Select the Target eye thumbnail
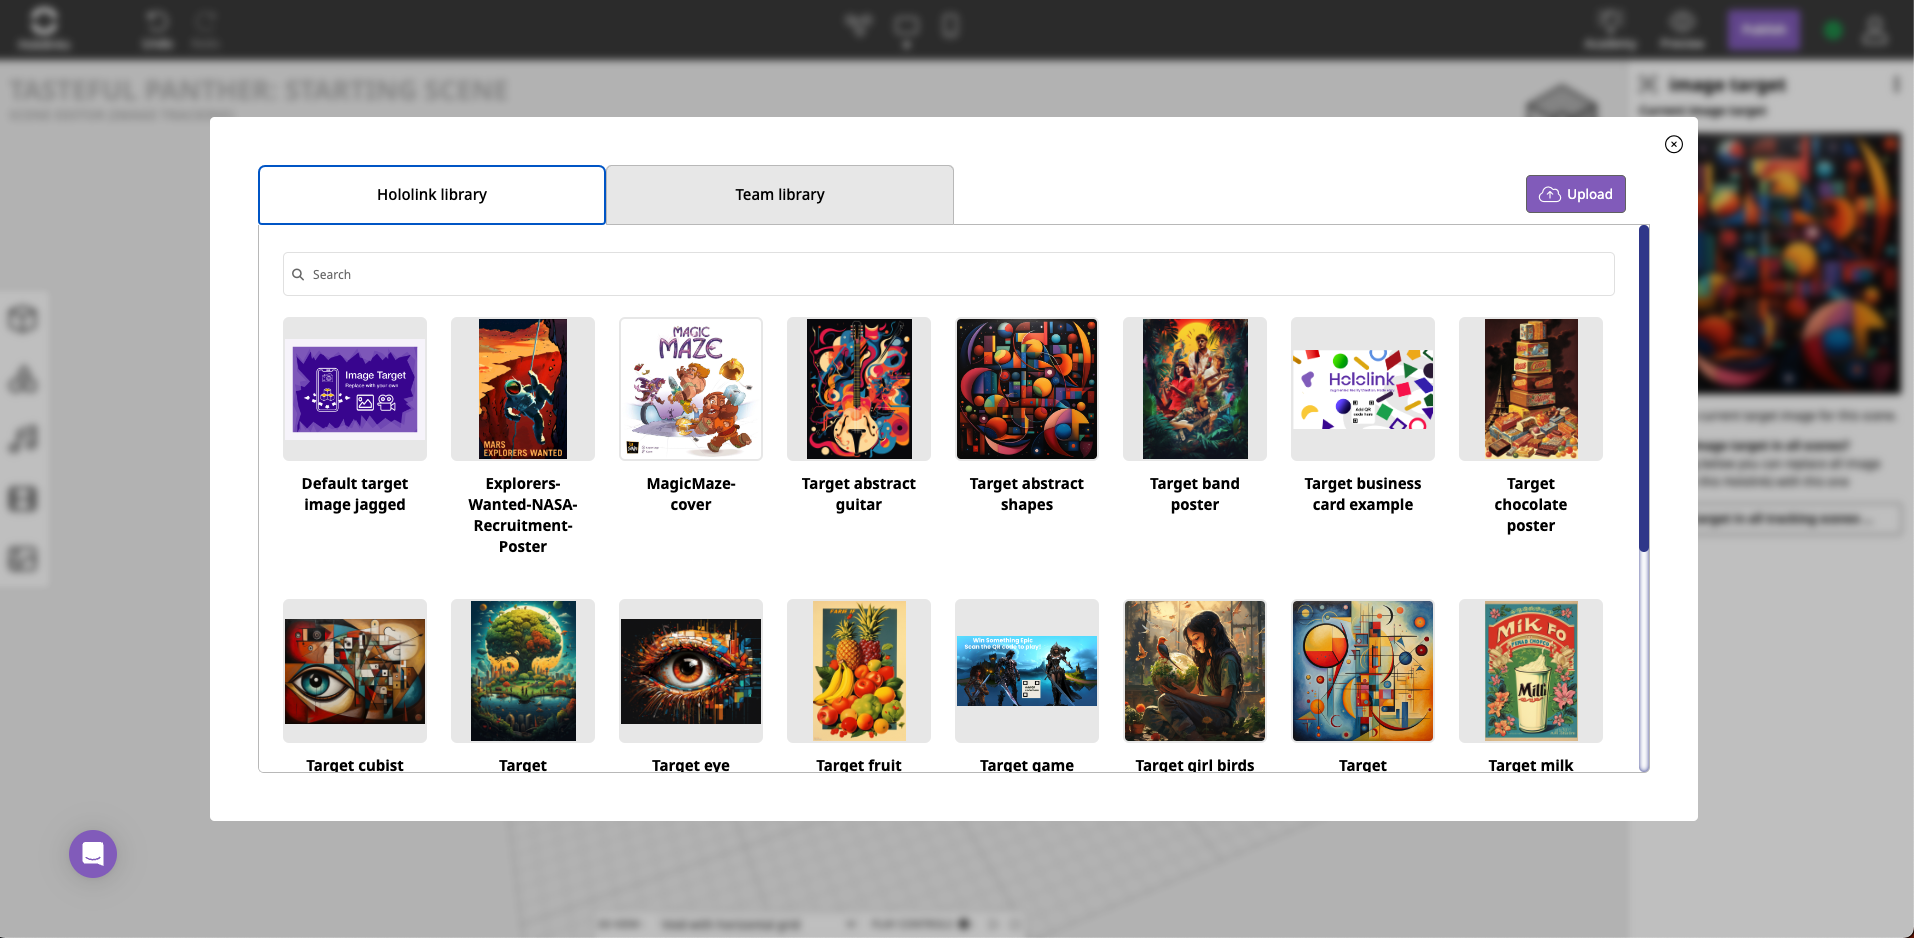 pyautogui.click(x=691, y=671)
